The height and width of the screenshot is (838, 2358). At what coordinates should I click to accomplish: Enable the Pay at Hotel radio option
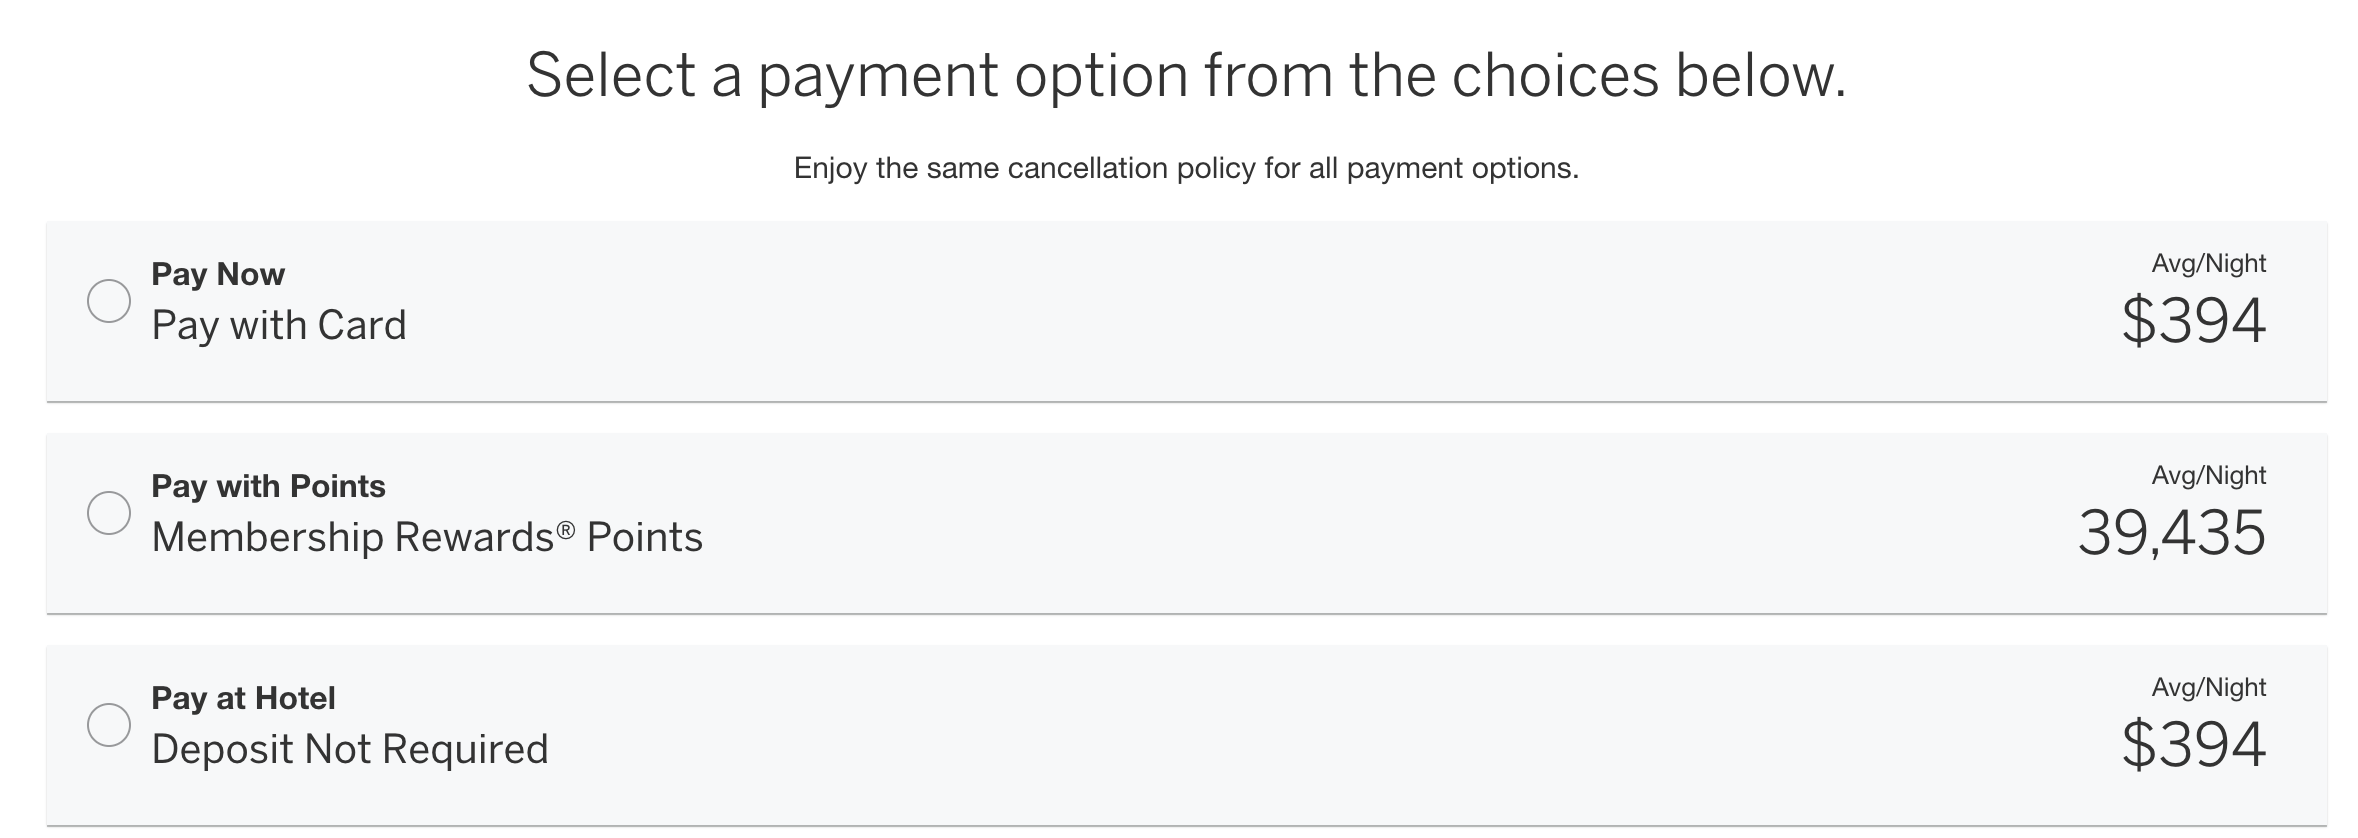pyautogui.click(x=109, y=725)
